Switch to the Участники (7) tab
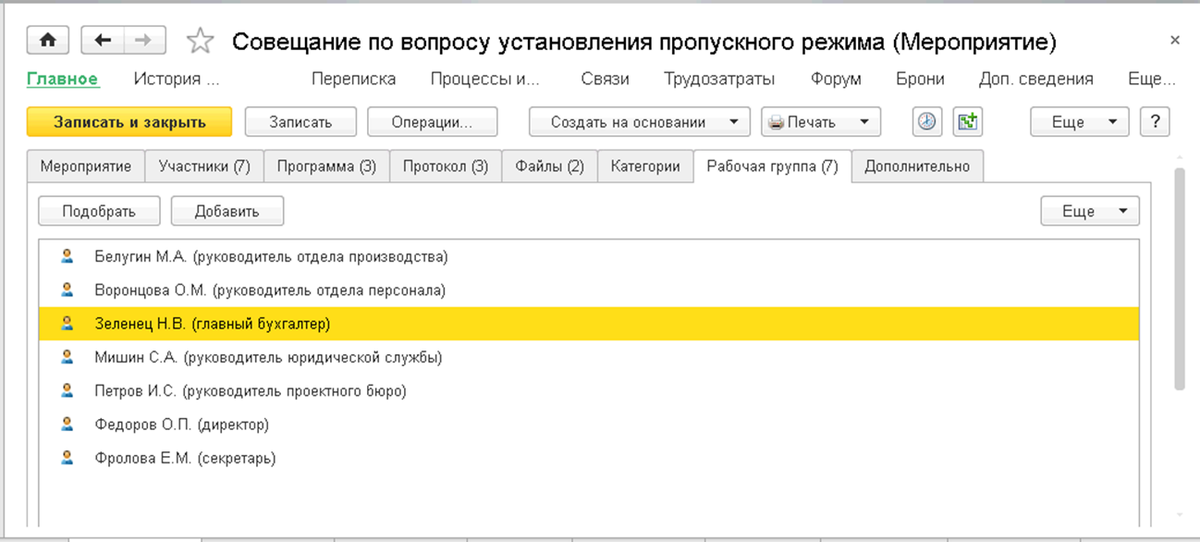The height and width of the screenshot is (542, 1200). coord(204,167)
